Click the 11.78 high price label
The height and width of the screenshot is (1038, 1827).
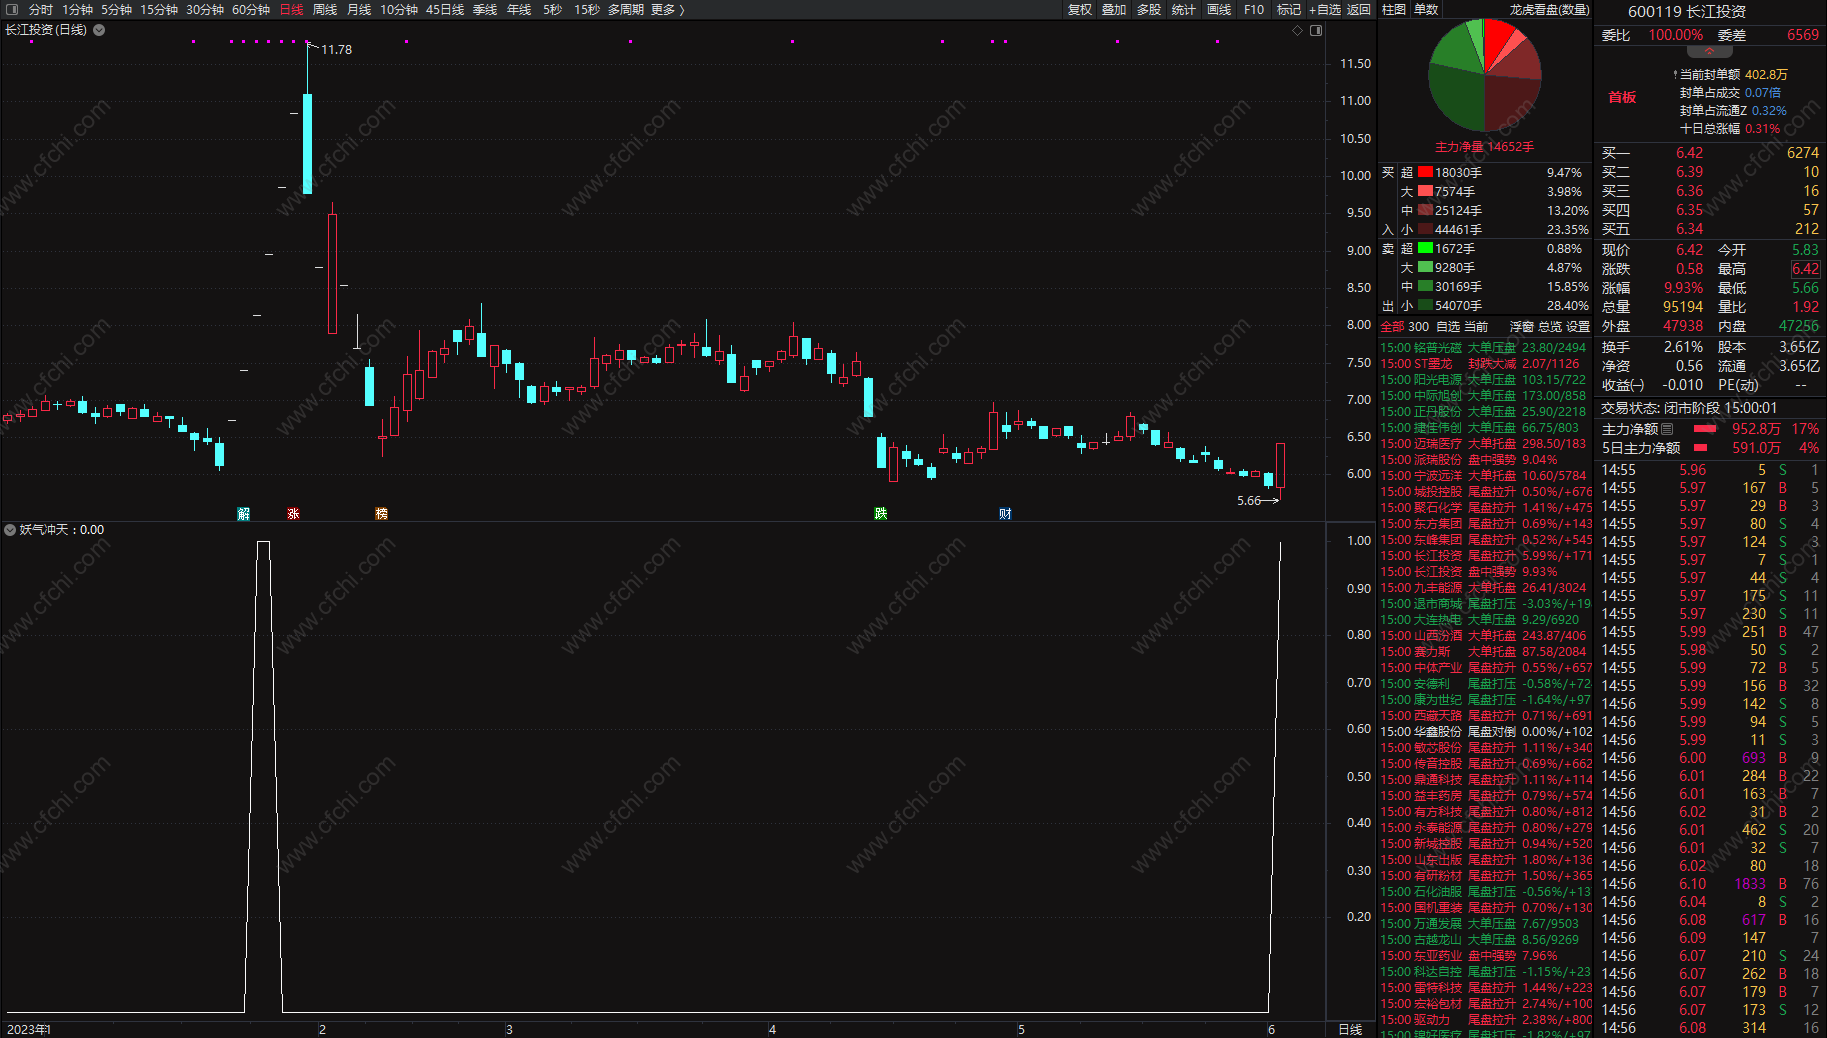336,50
